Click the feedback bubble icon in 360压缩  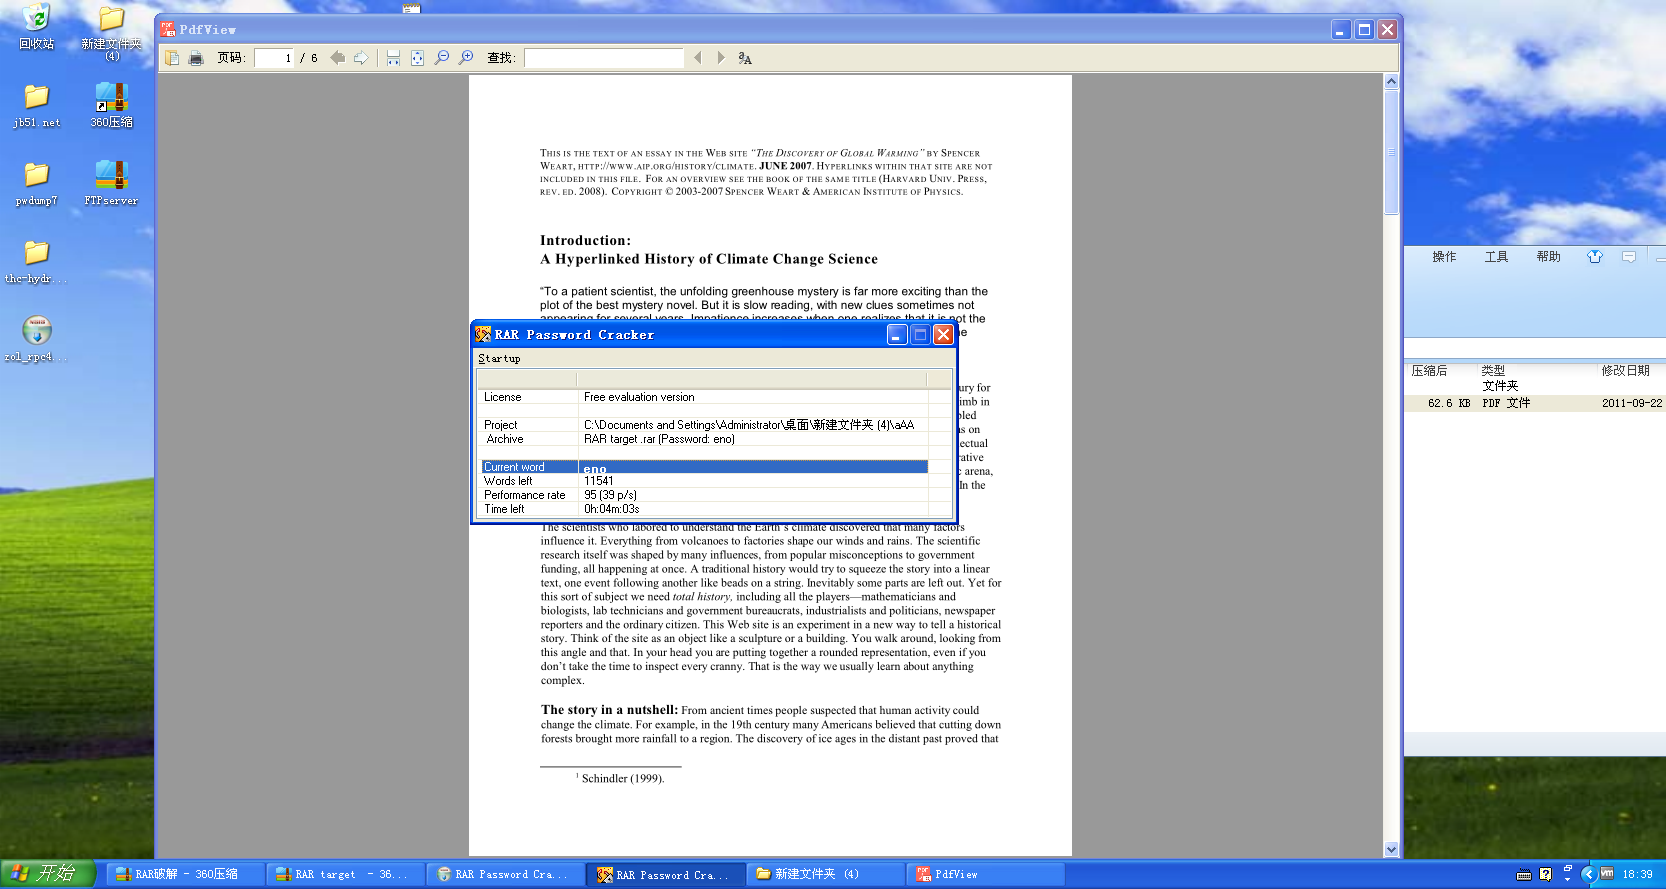point(1629,257)
